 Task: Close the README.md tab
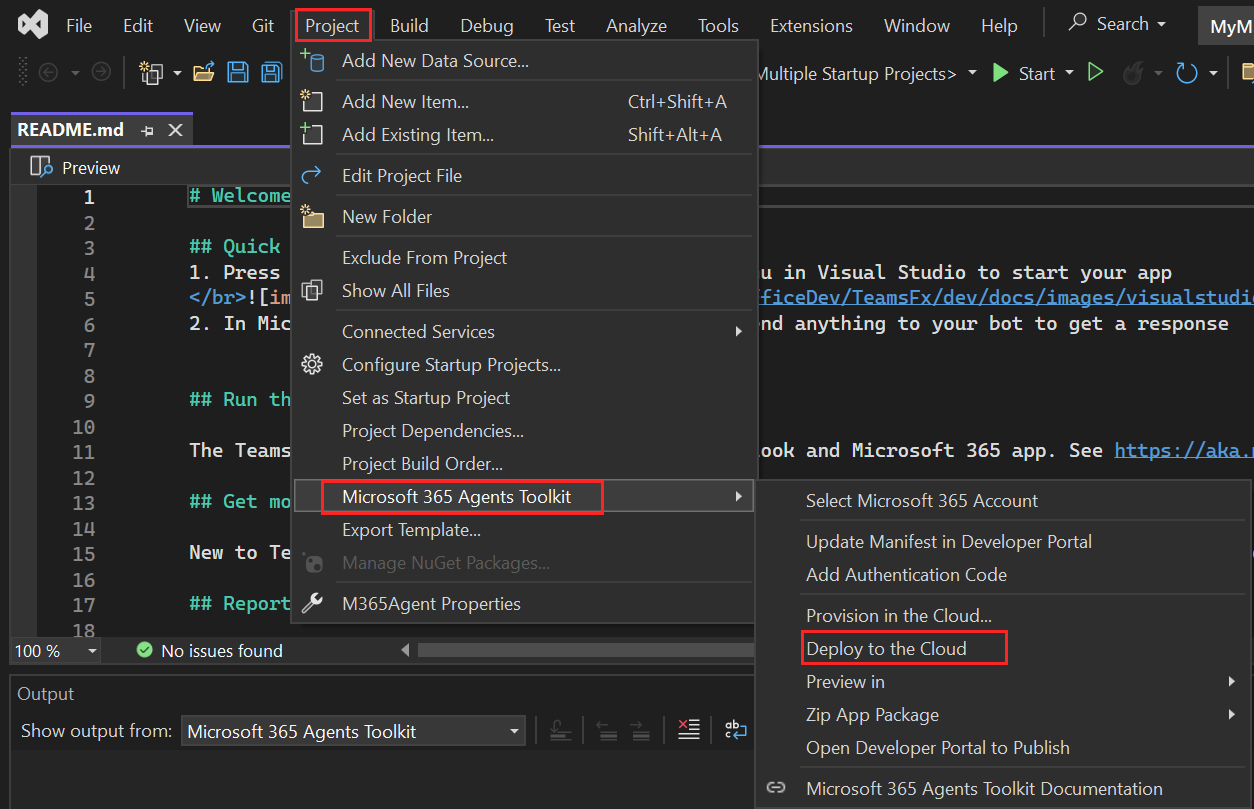coord(175,130)
